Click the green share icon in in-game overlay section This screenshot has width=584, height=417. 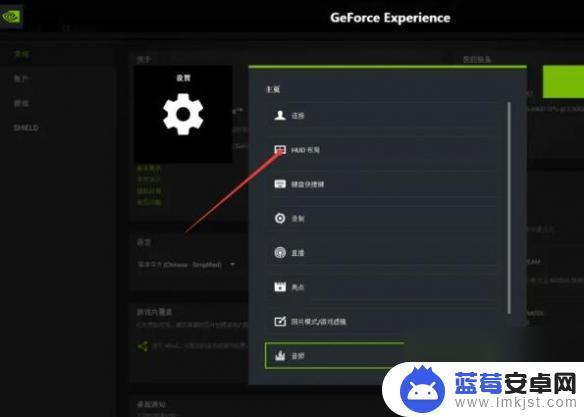(x=143, y=346)
